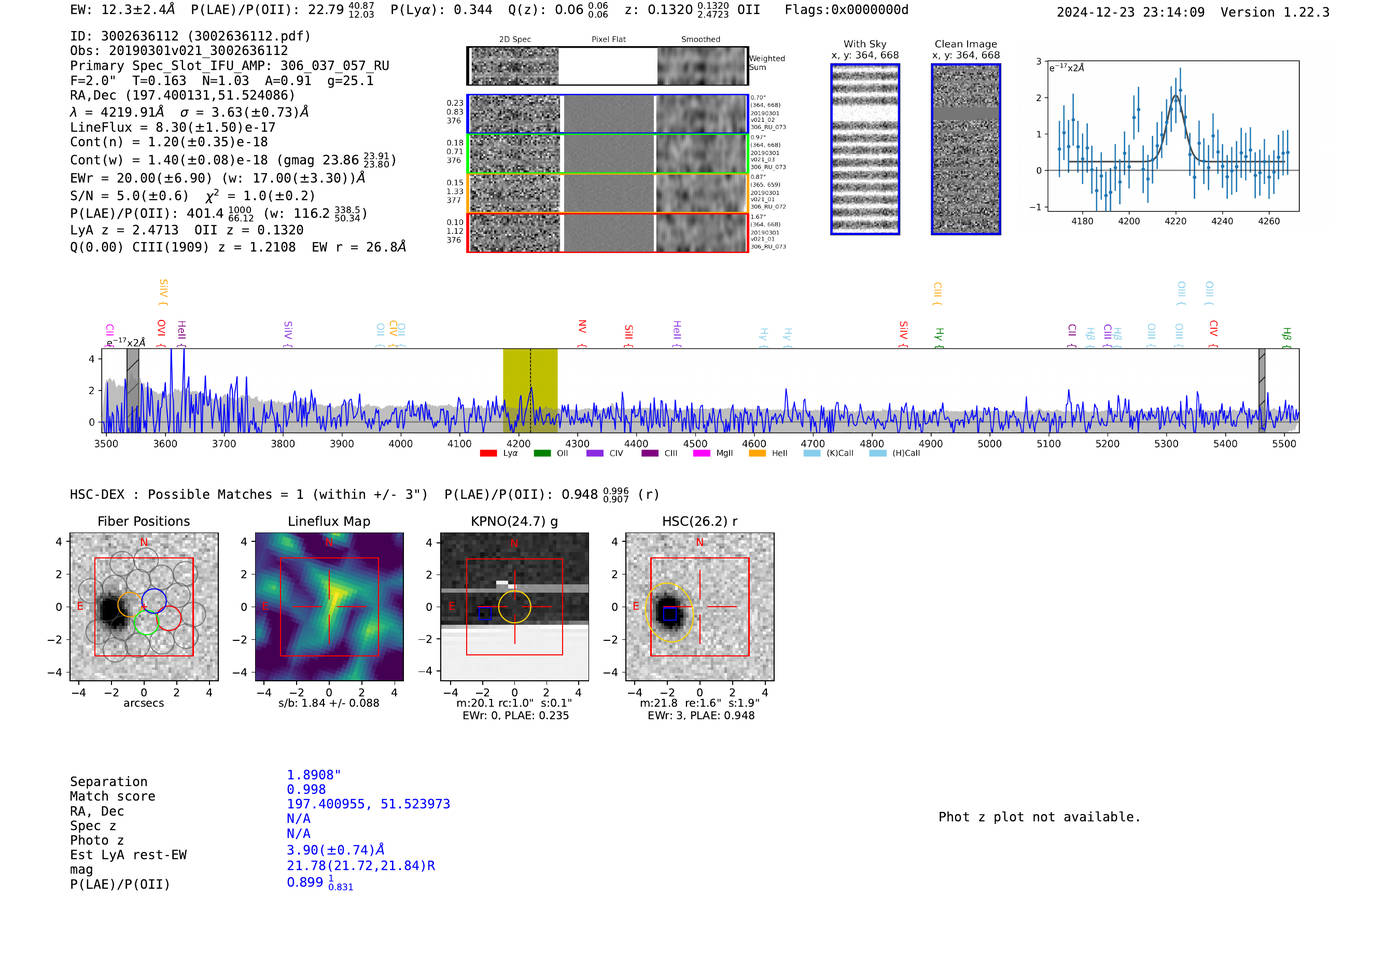Open the HSC(26.2) r cutout image

pyautogui.click(x=699, y=607)
